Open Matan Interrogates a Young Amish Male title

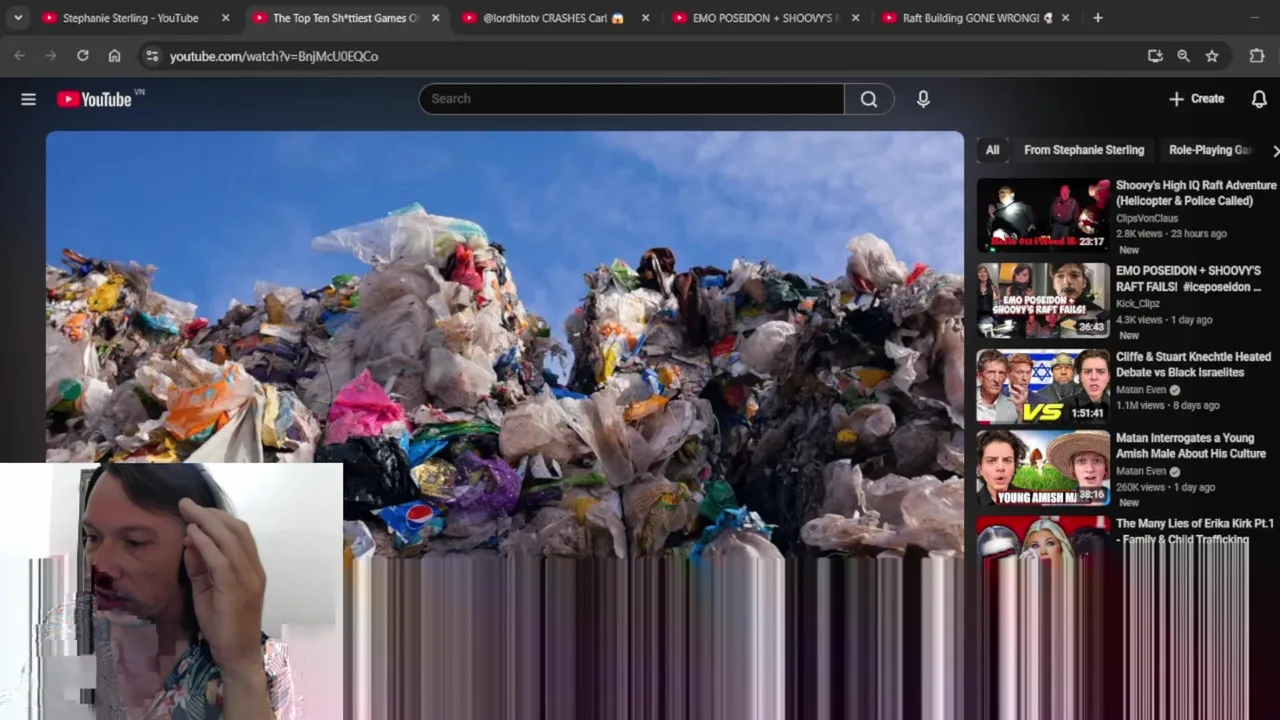pos(1191,446)
